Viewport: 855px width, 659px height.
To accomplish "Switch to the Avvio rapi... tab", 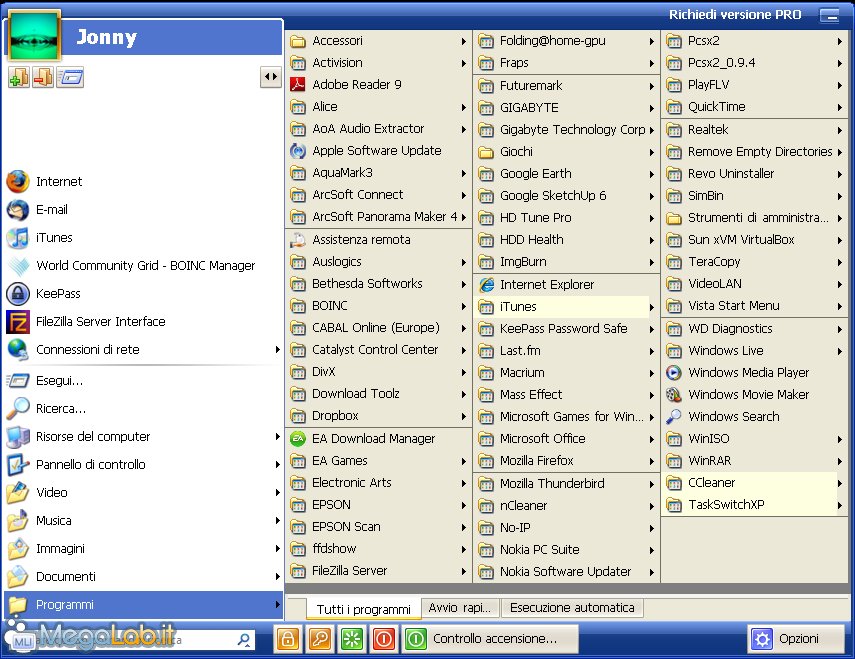I will tap(460, 608).
